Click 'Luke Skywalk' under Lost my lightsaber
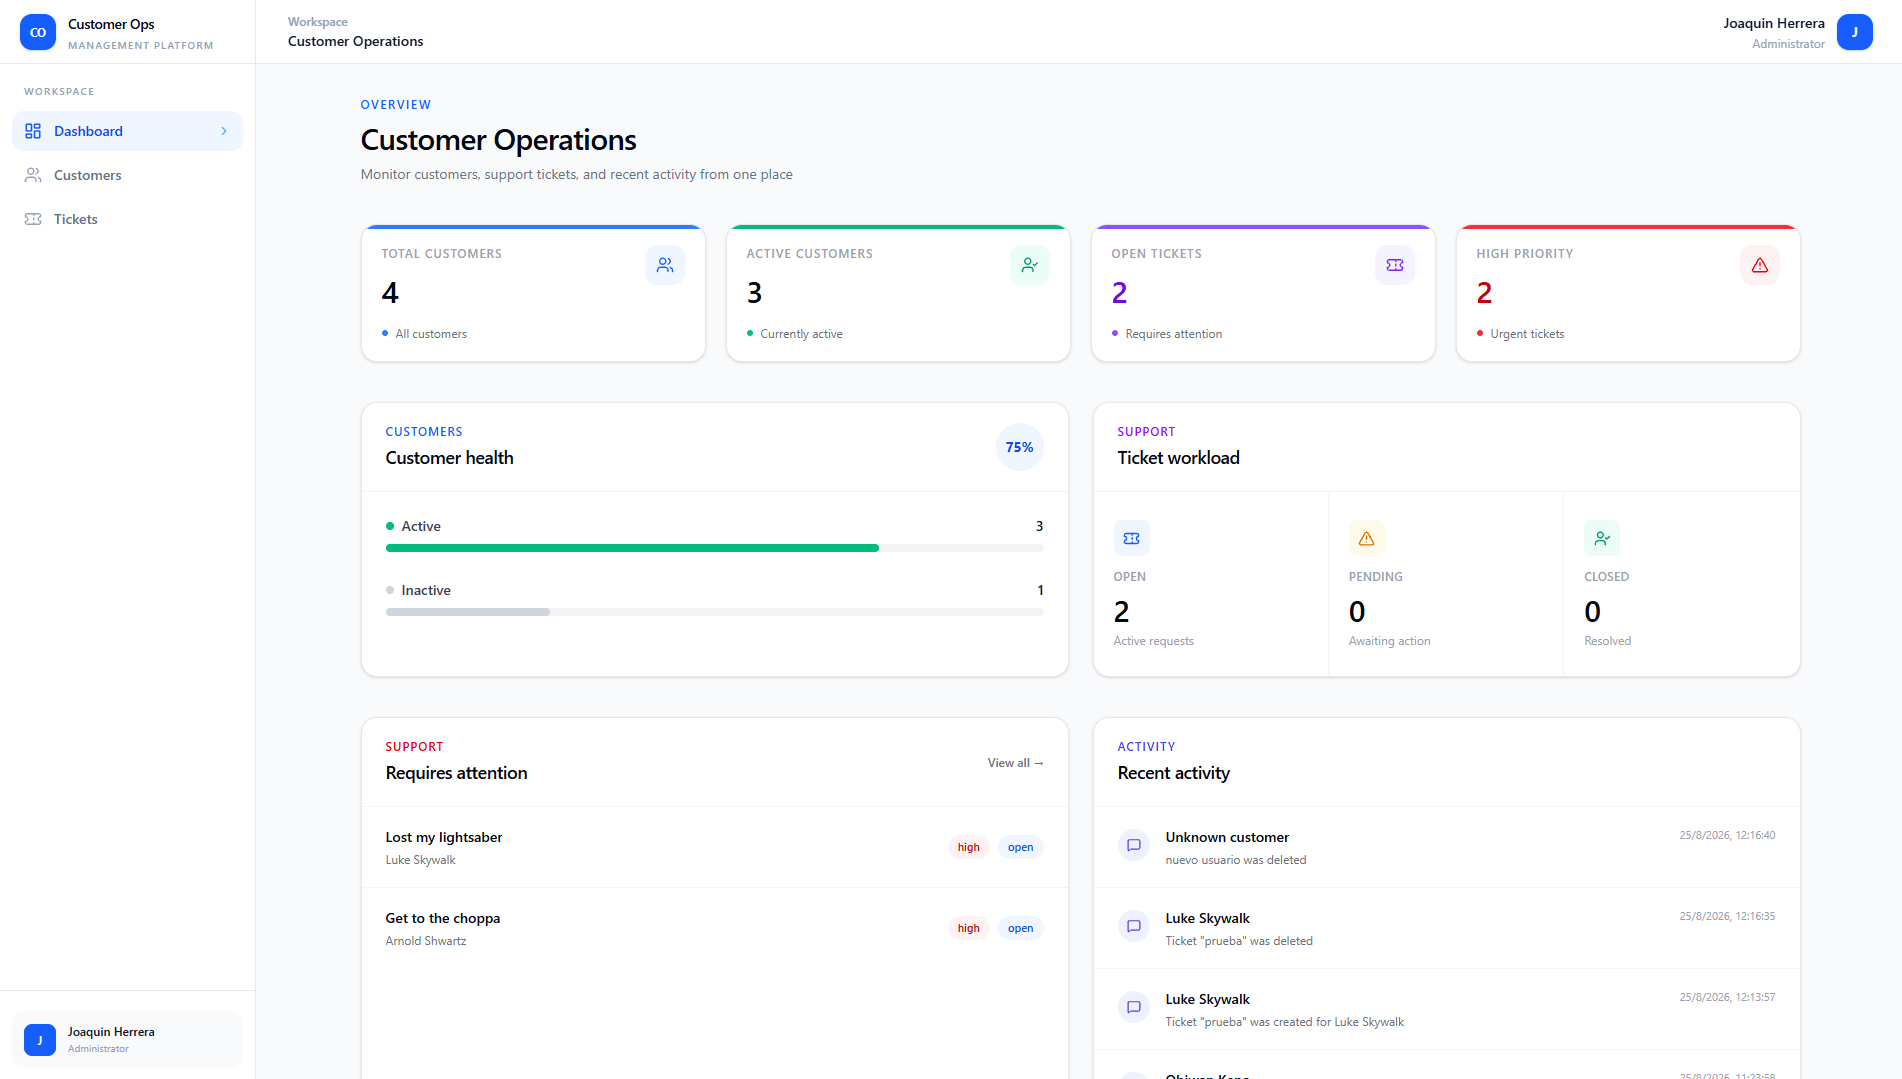Screen dimensions: 1902x1079 click(x=420, y=860)
